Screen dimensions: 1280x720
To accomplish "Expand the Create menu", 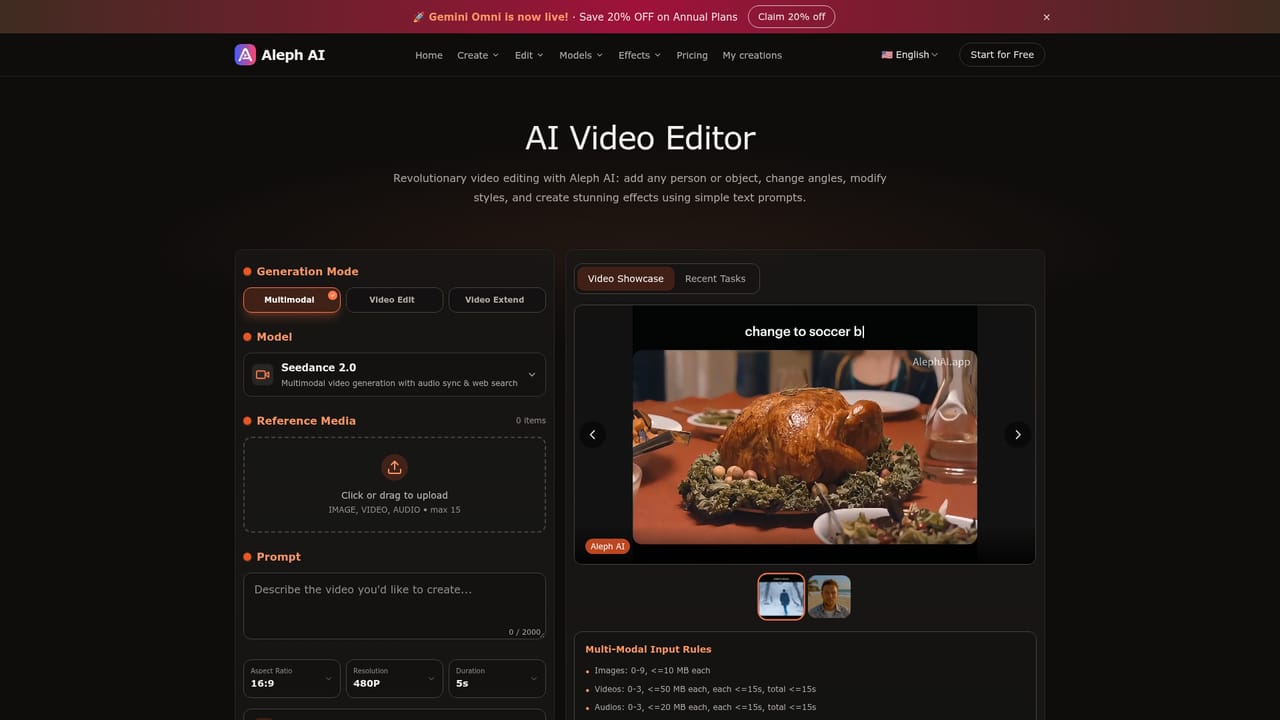I will coord(478,55).
